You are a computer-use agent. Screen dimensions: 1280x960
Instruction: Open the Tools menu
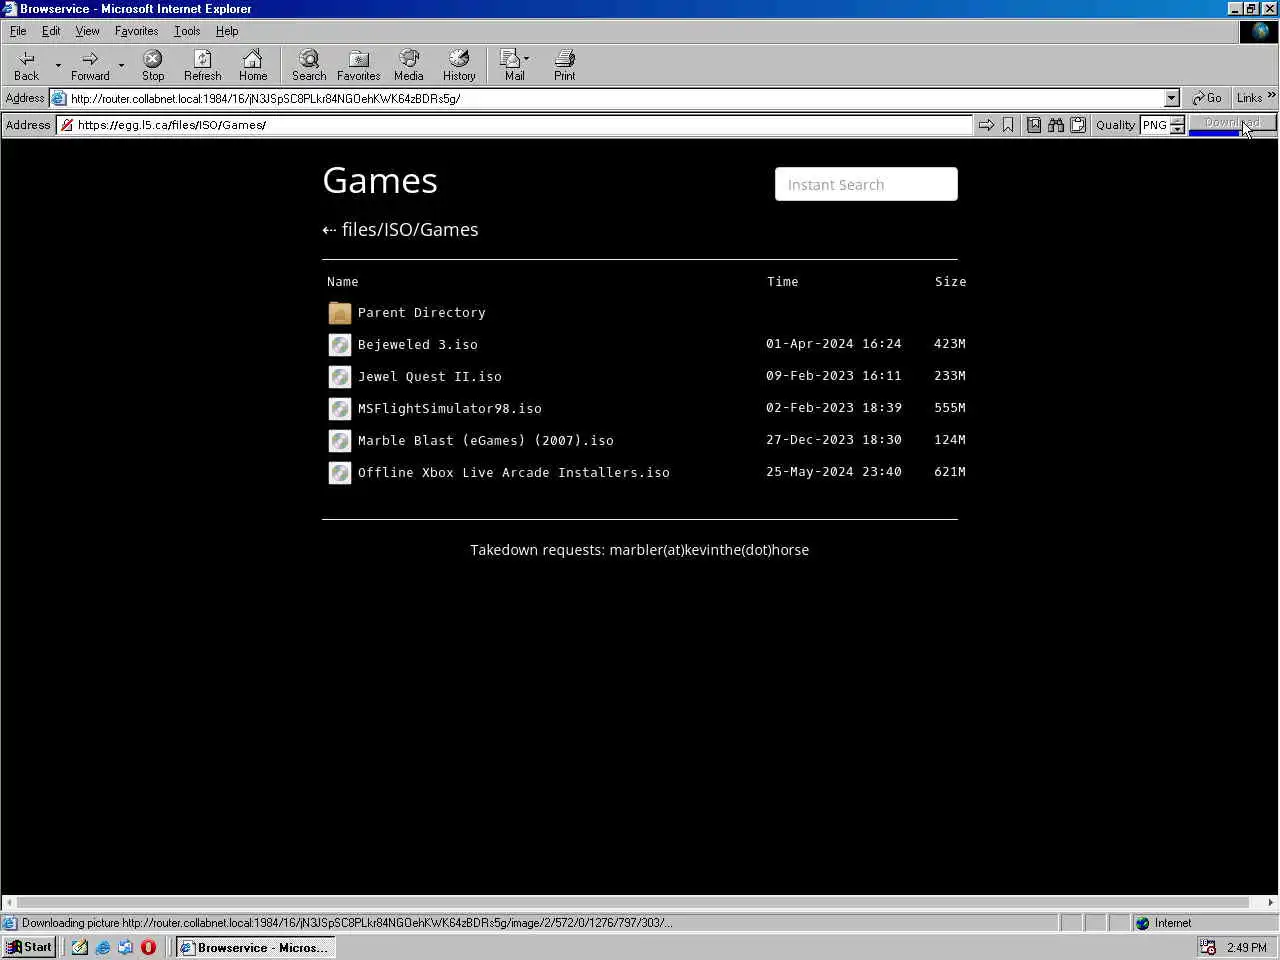coord(187,31)
